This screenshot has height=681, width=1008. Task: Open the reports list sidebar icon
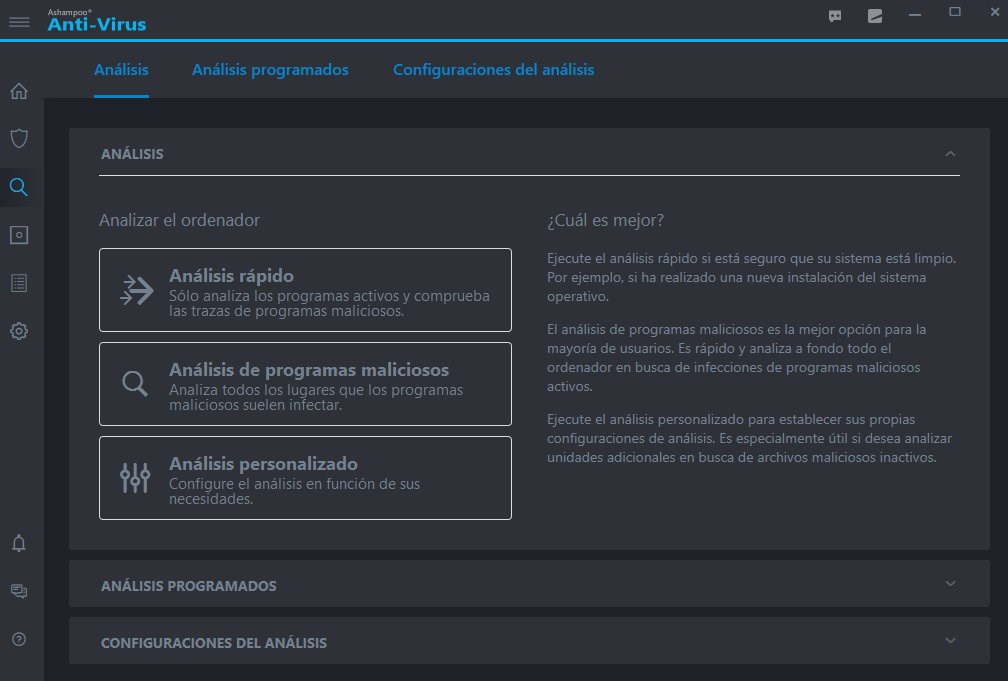tap(19, 283)
